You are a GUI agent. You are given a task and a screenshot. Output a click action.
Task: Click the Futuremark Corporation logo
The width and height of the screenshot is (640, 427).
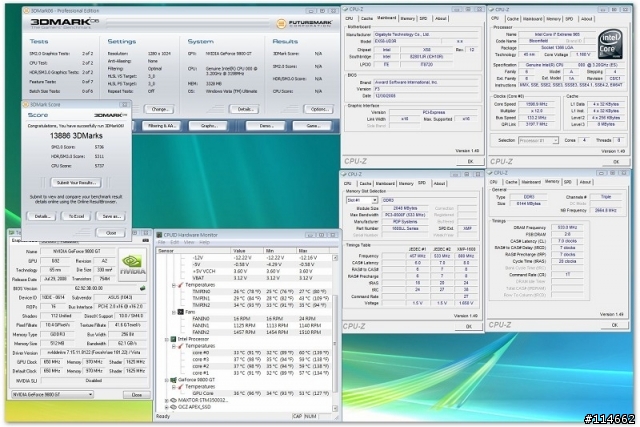click(304, 24)
